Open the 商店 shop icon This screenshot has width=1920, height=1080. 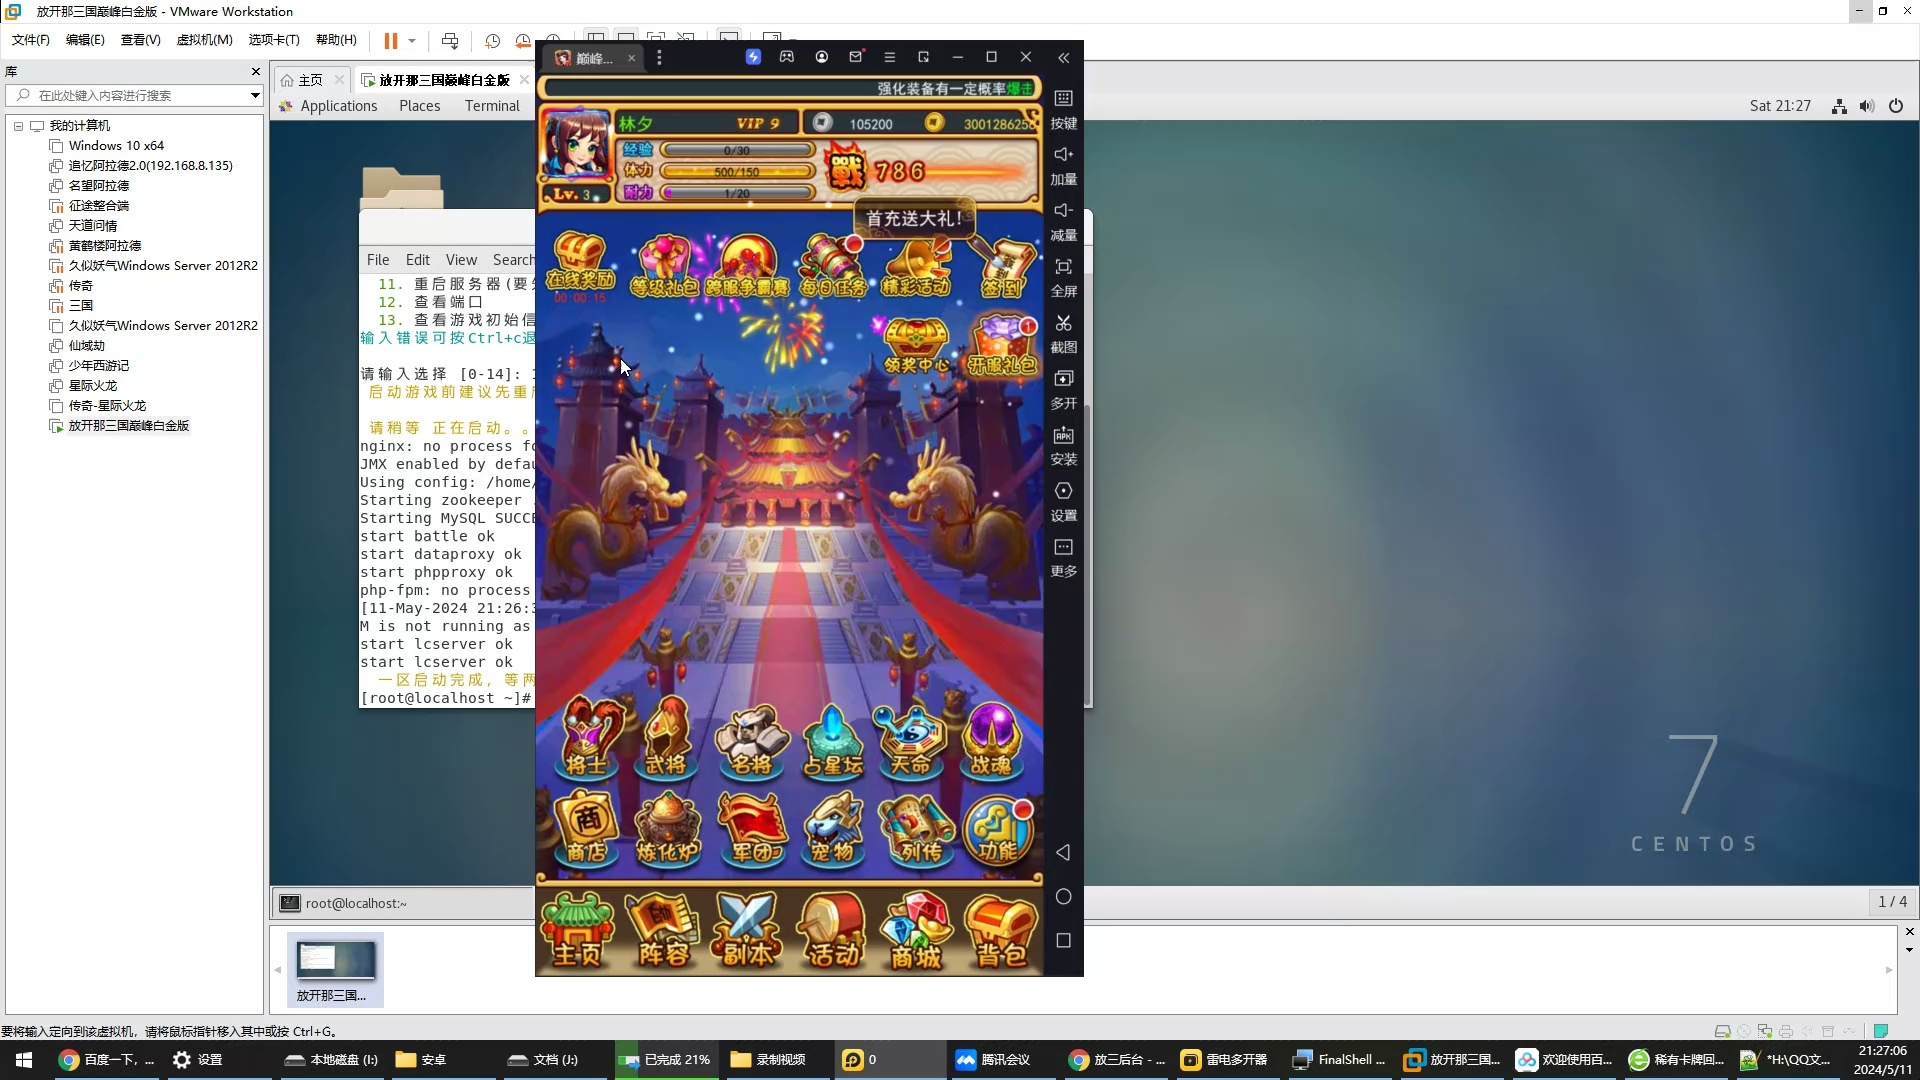587,827
